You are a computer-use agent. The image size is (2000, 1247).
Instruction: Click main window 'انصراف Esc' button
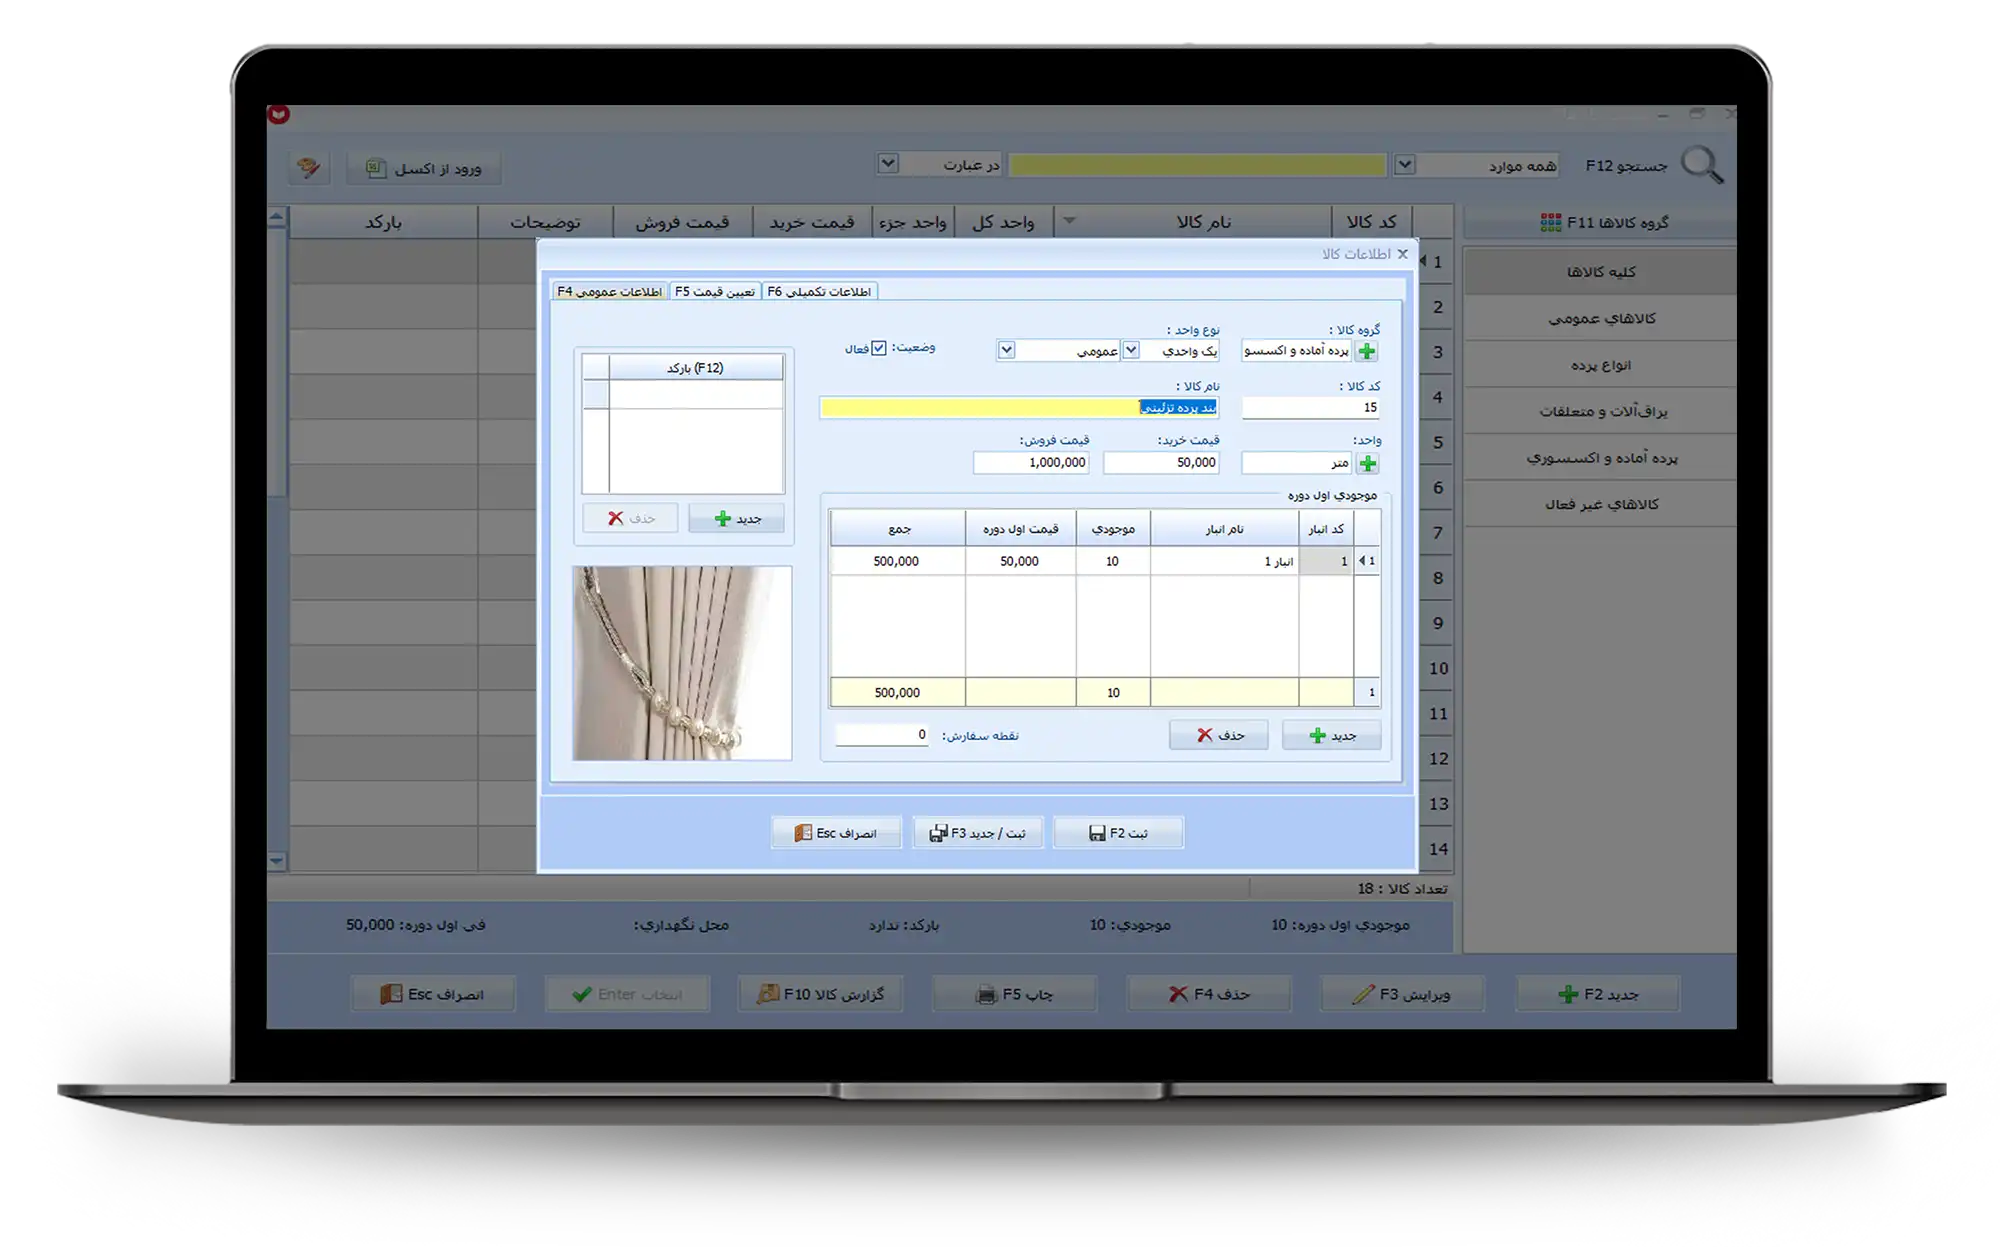[433, 994]
